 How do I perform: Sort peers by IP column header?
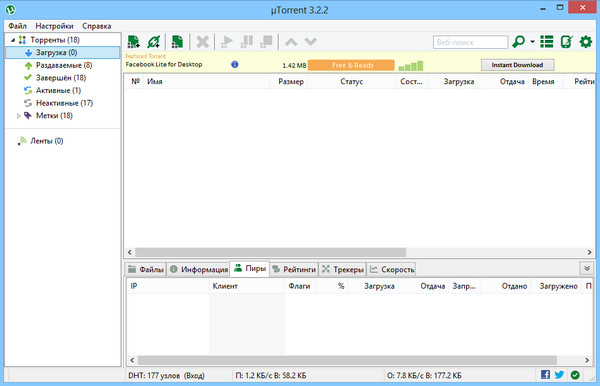pos(168,286)
